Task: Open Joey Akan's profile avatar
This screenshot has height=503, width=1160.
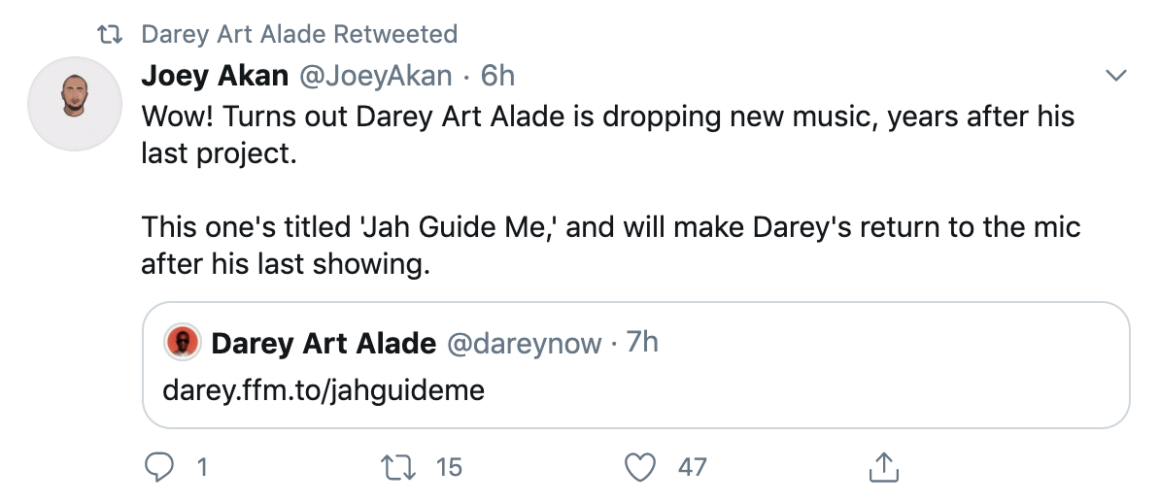Action: (x=73, y=104)
